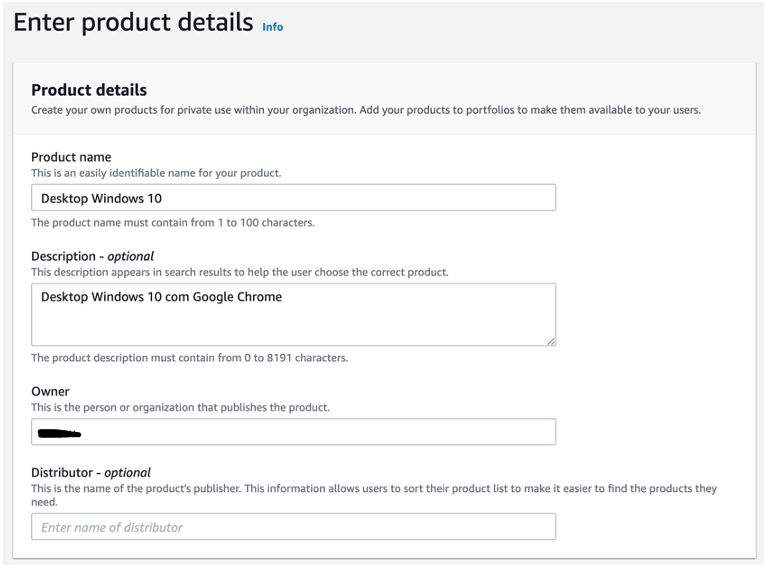767x571 pixels.
Task: Focus the Description text area
Action: click(293, 314)
